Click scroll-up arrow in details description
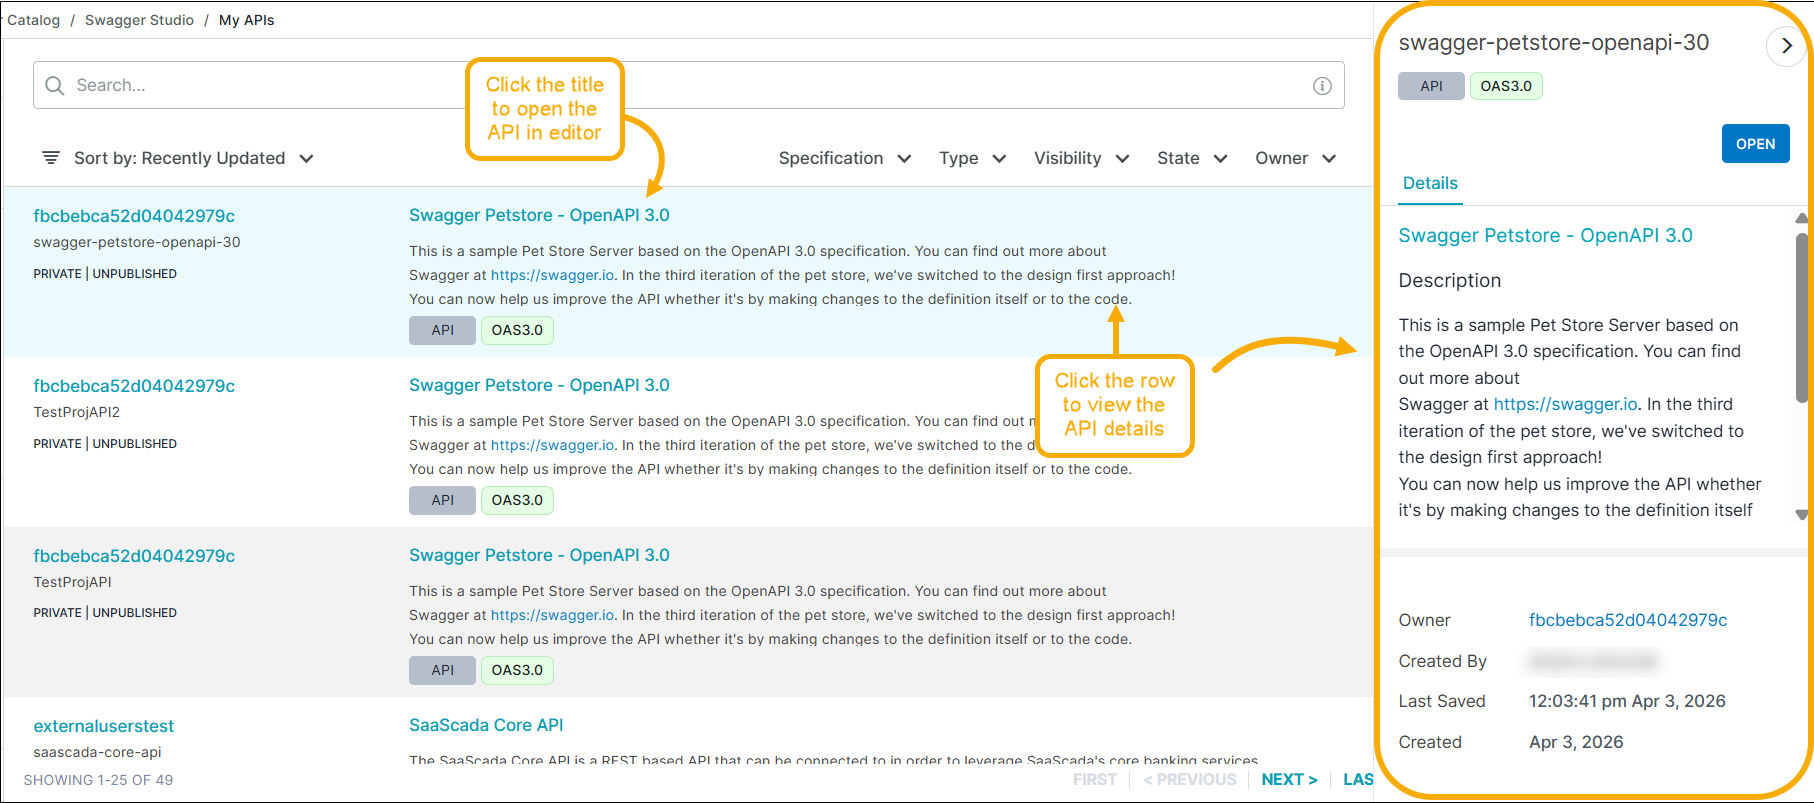Screen dimensions: 1814x803 tap(1801, 218)
